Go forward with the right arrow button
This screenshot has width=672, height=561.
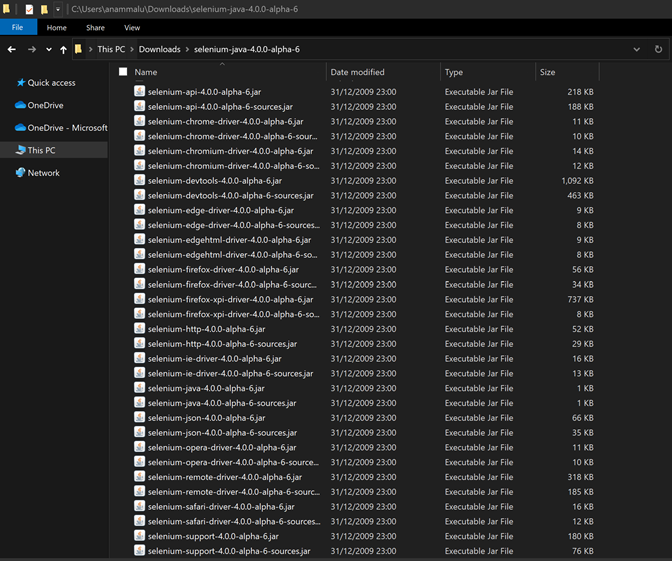coord(32,50)
